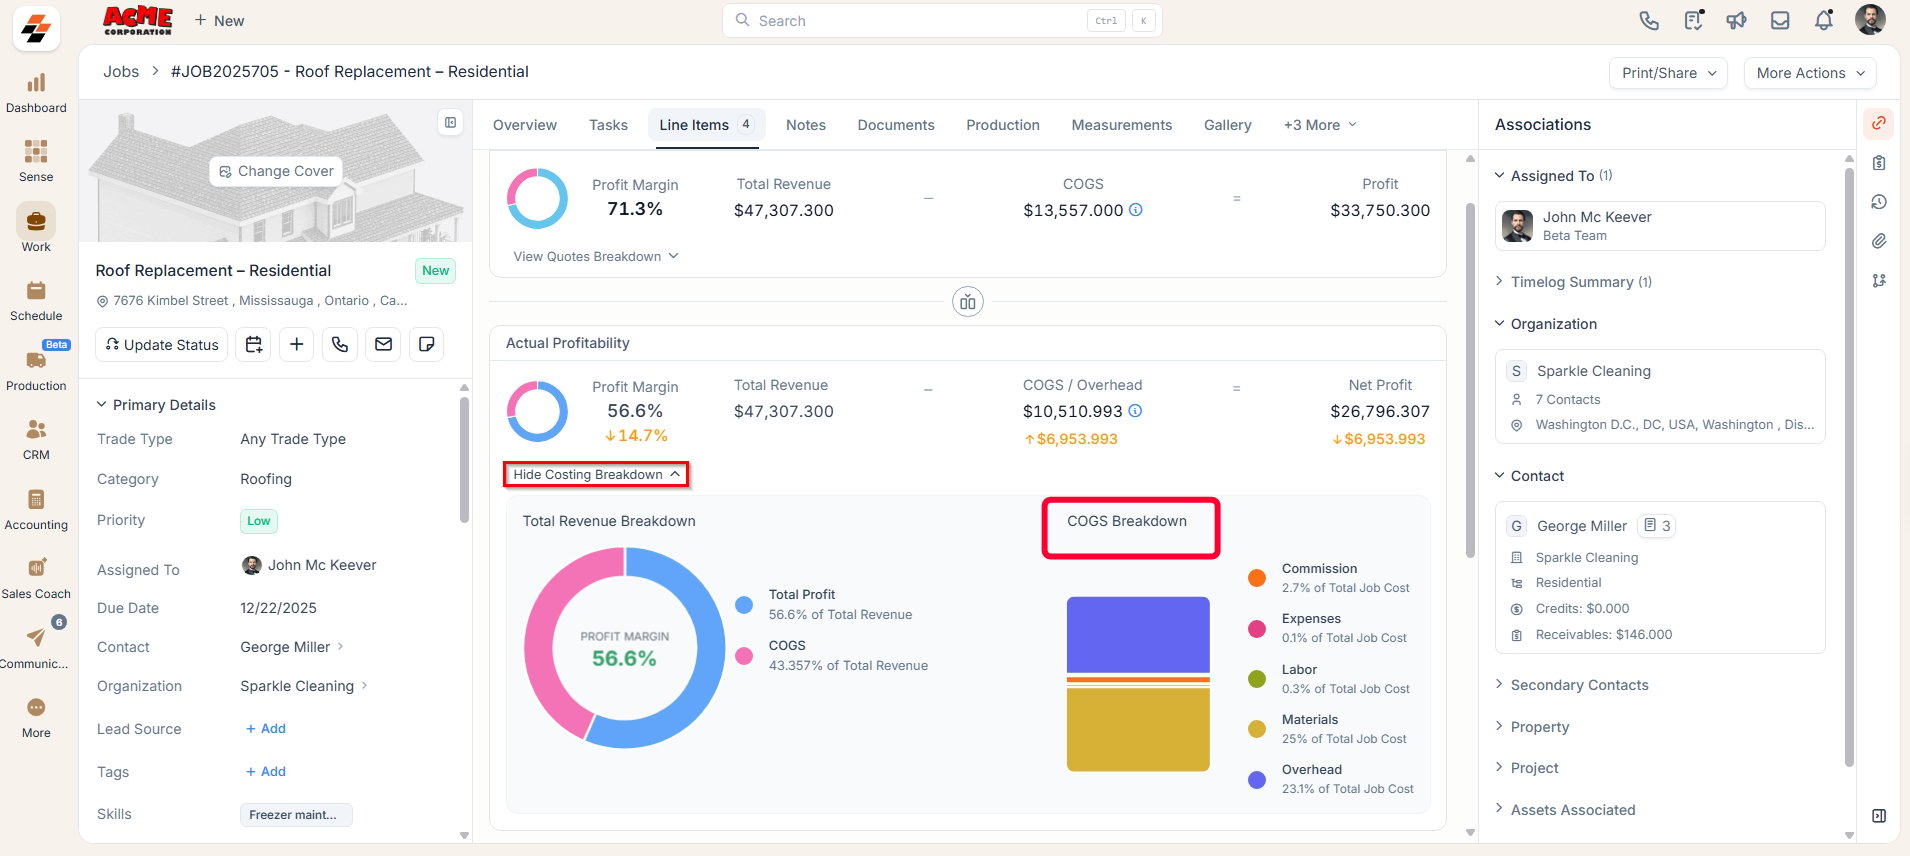Open the inbox tray icon in top bar

point(1780,20)
